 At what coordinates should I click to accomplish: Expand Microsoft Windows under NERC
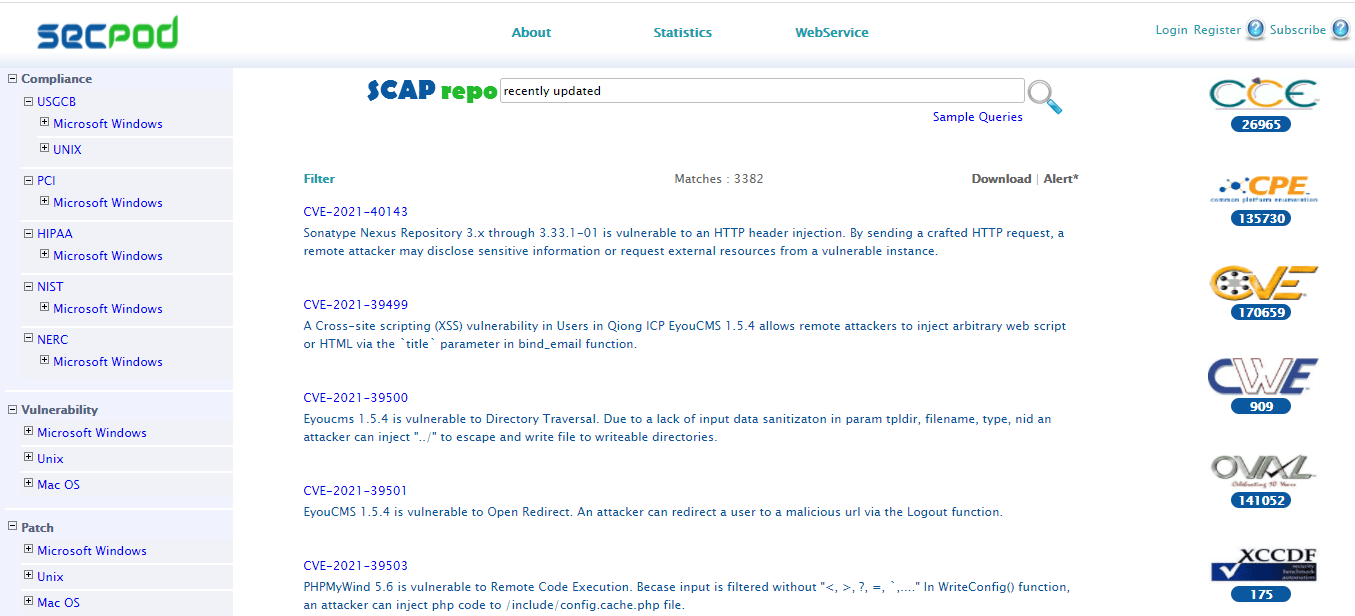44,360
